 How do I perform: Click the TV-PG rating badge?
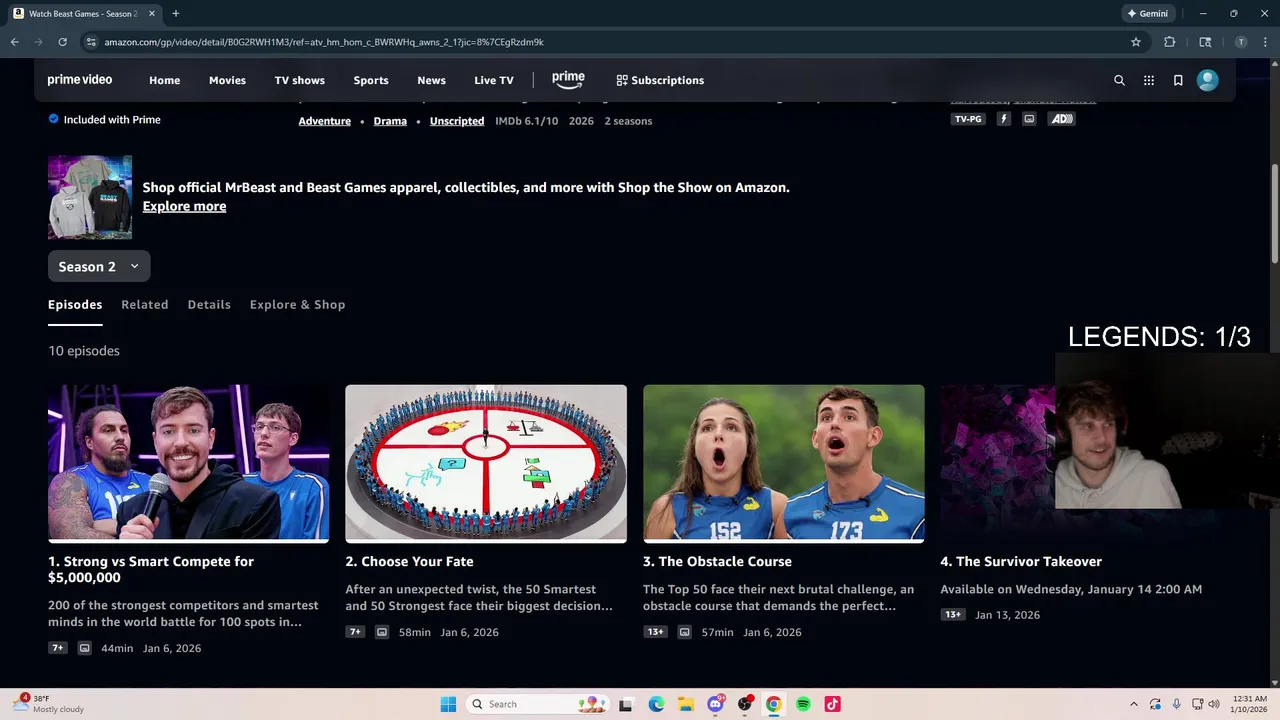968,119
